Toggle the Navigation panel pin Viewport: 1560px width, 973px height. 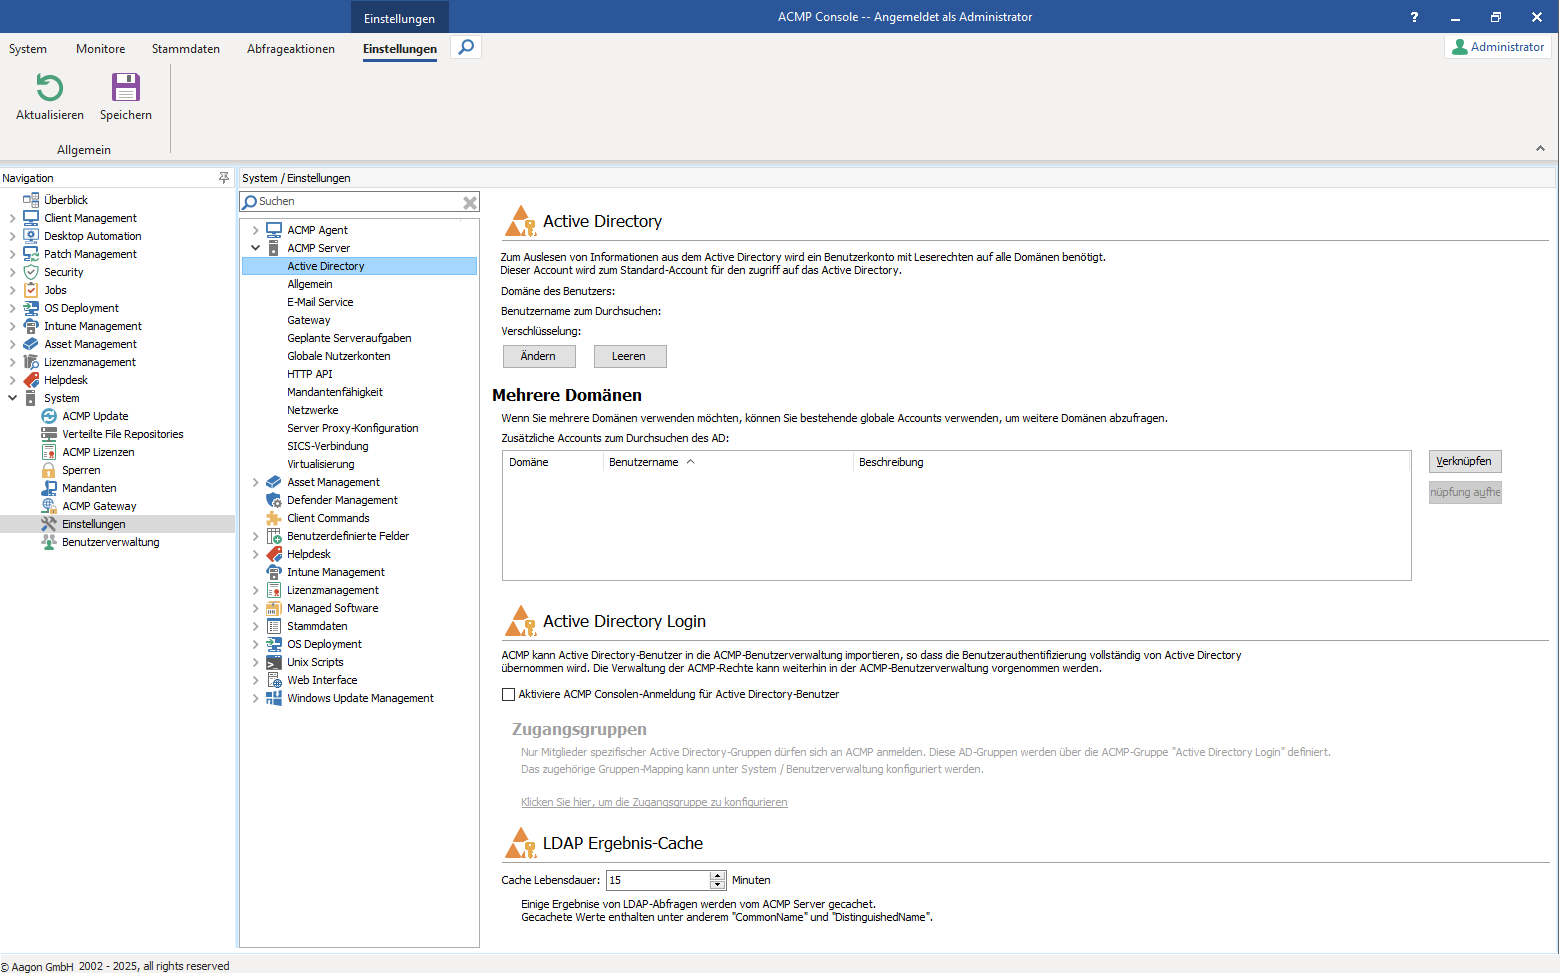223,177
